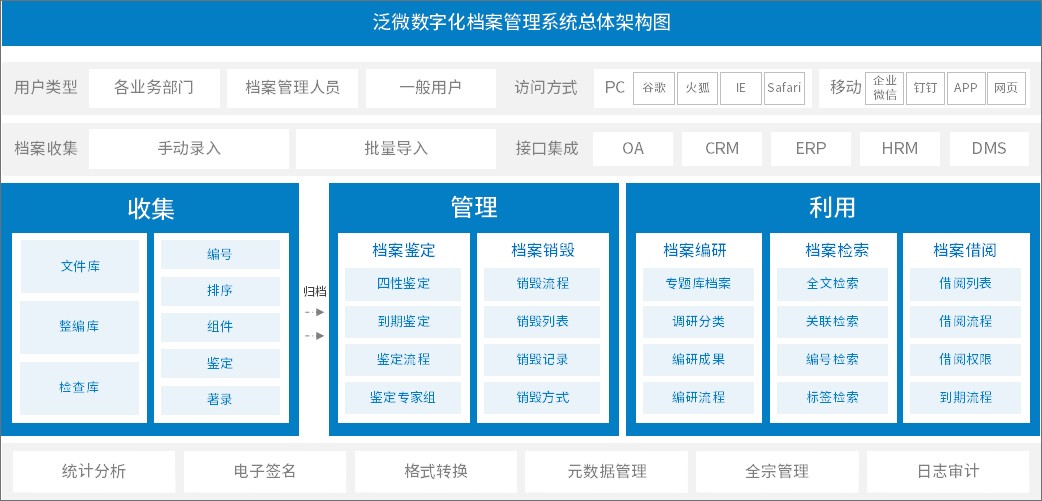Click the 编研成果 item
Image resolution: width=1042 pixels, height=501 pixels.
click(x=698, y=359)
